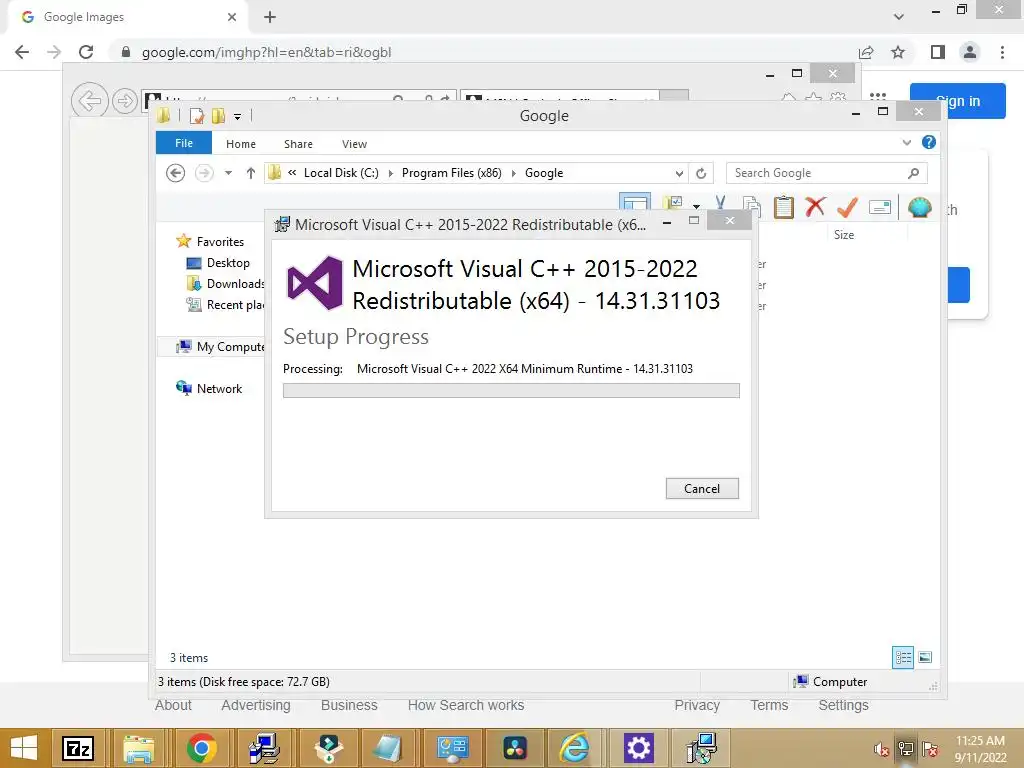Share this page from Chrome address bar
Viewport: 1024px width, 768px height.
pyautogui.click(x=867, y=52)
